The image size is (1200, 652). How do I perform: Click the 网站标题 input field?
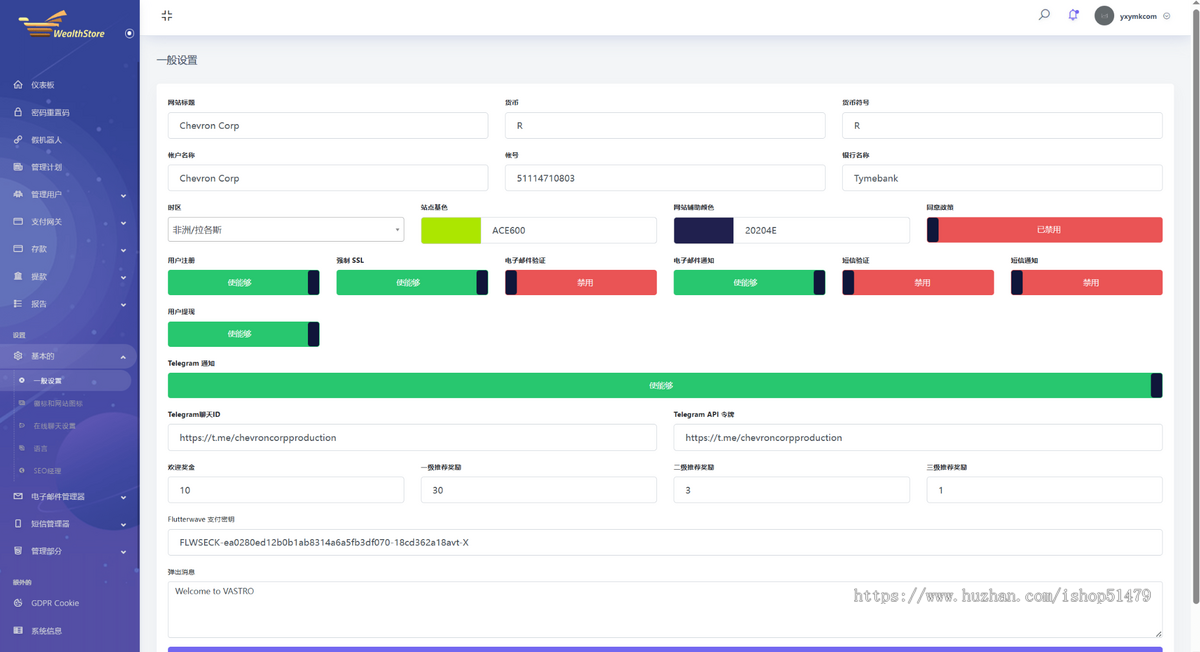click(328, 125)
